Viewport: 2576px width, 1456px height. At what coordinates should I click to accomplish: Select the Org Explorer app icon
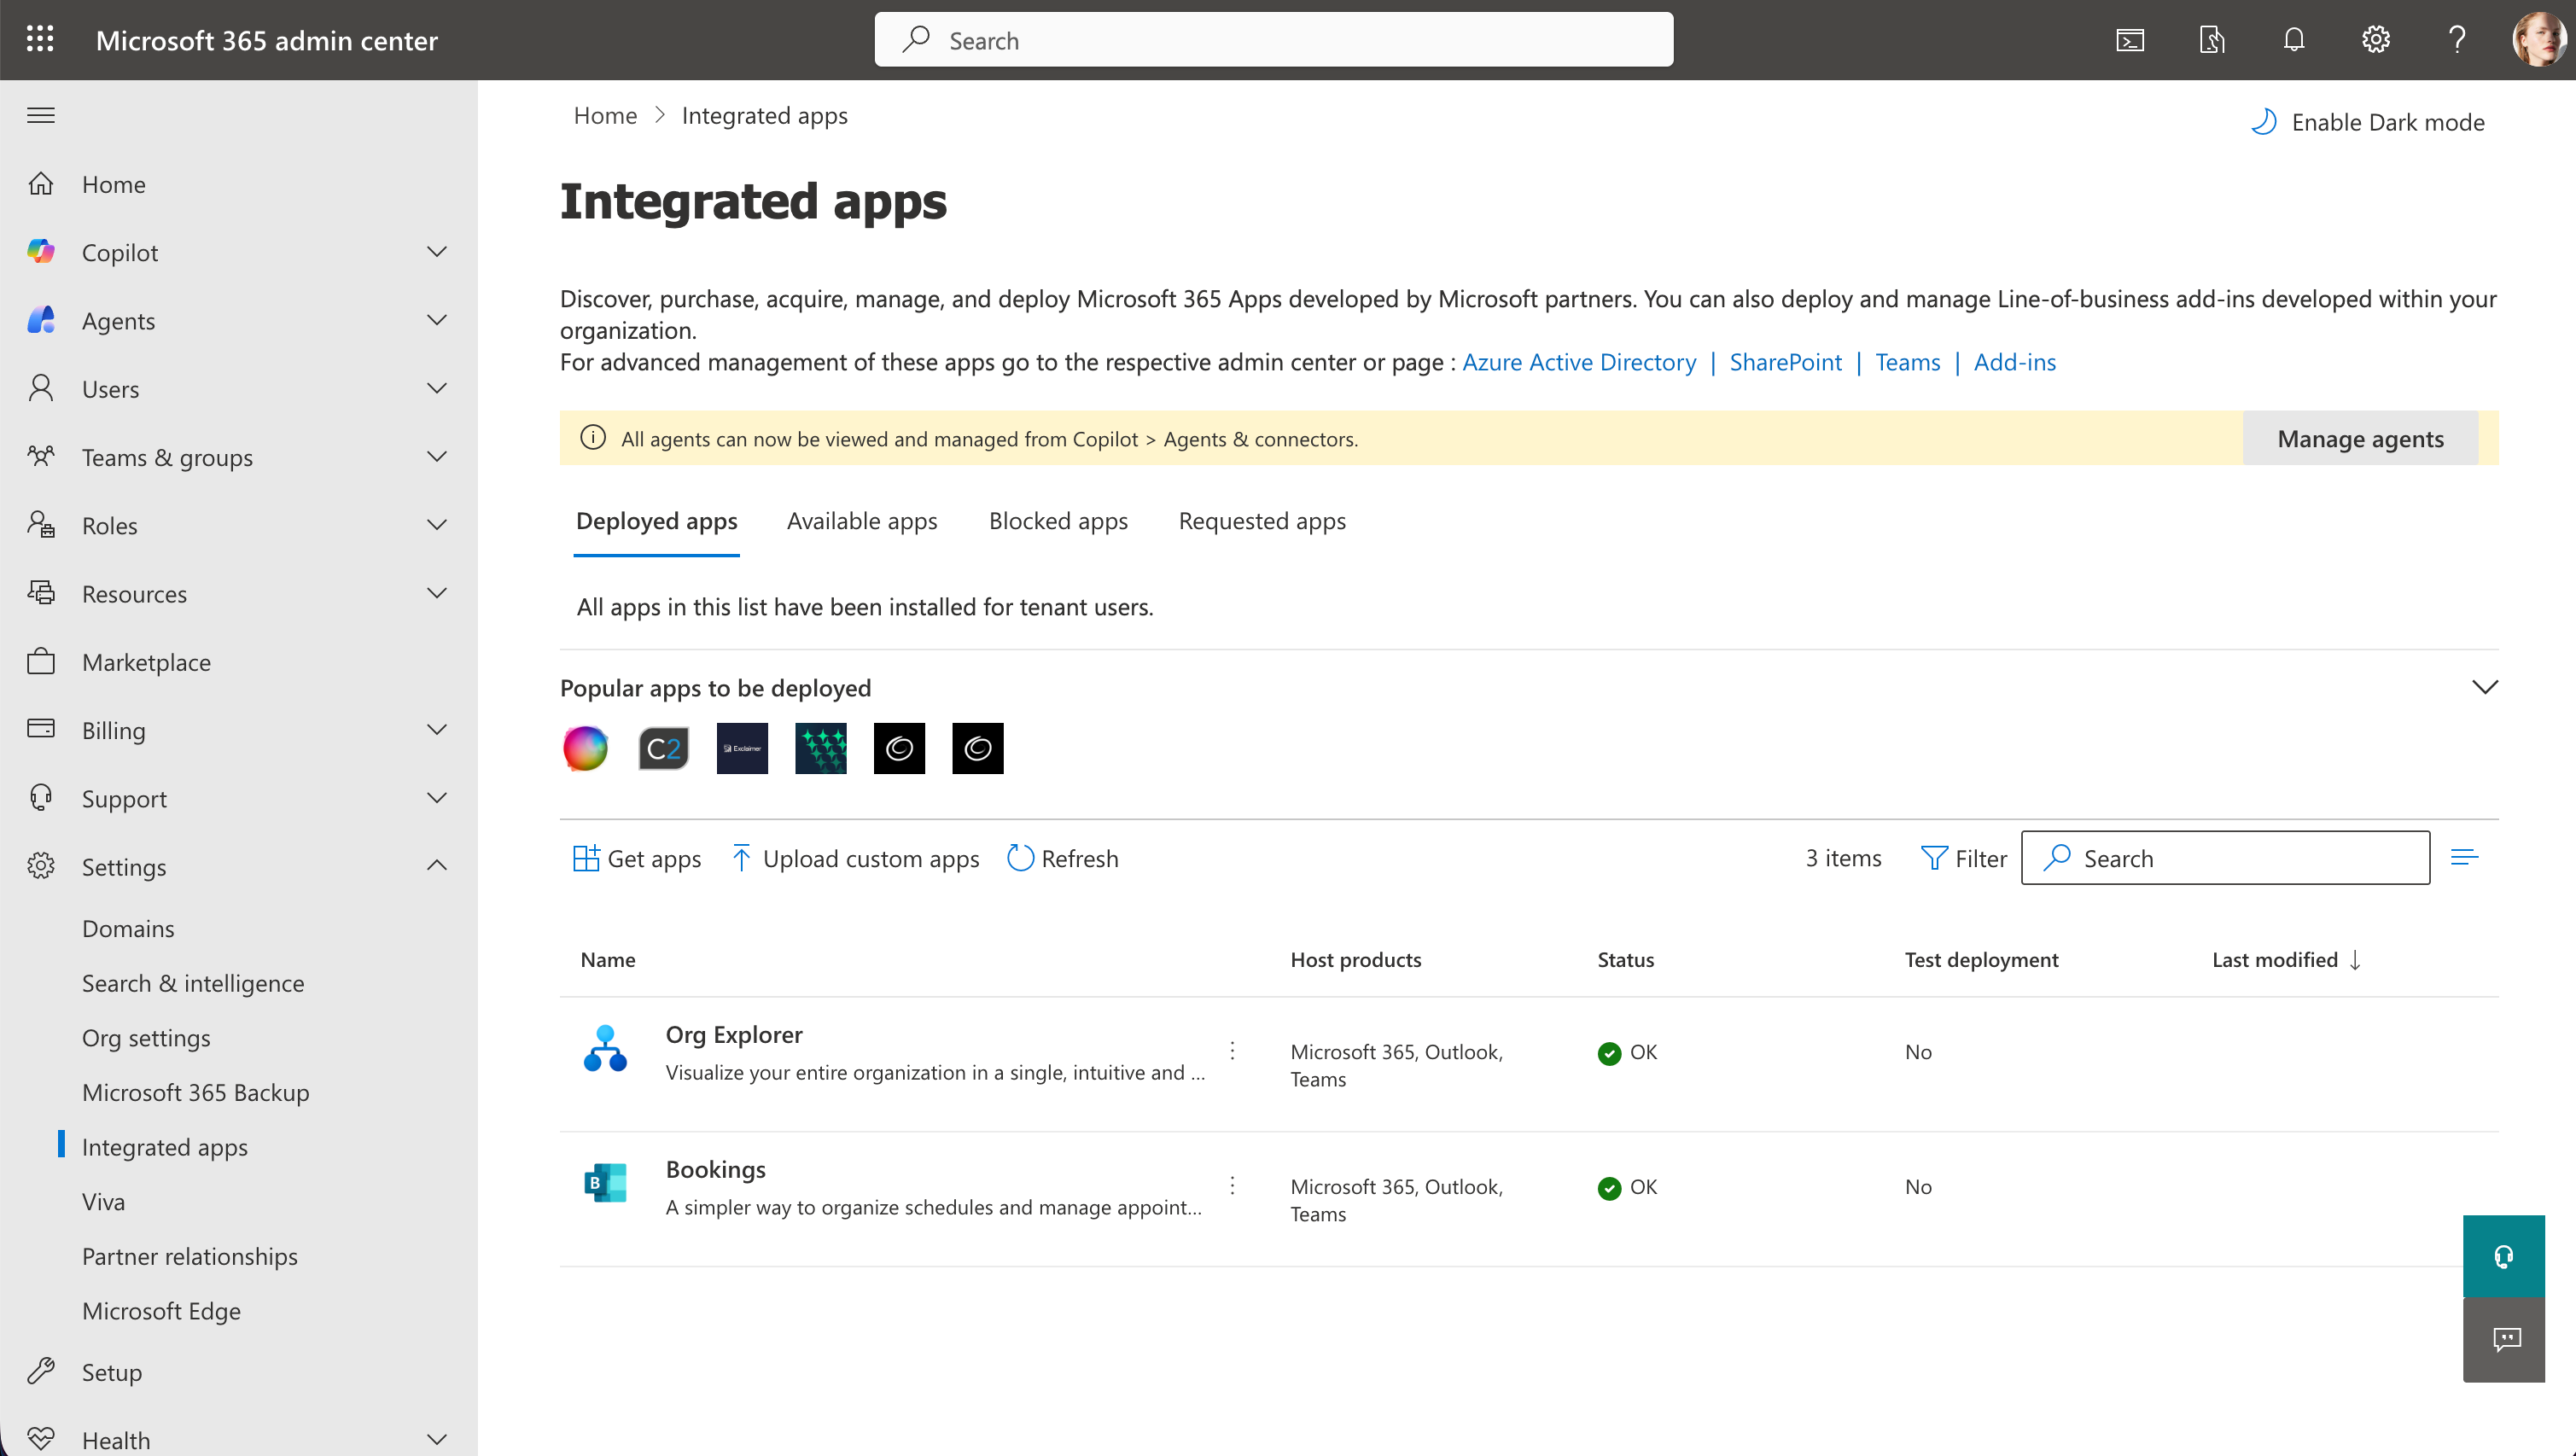(606, 1050)
